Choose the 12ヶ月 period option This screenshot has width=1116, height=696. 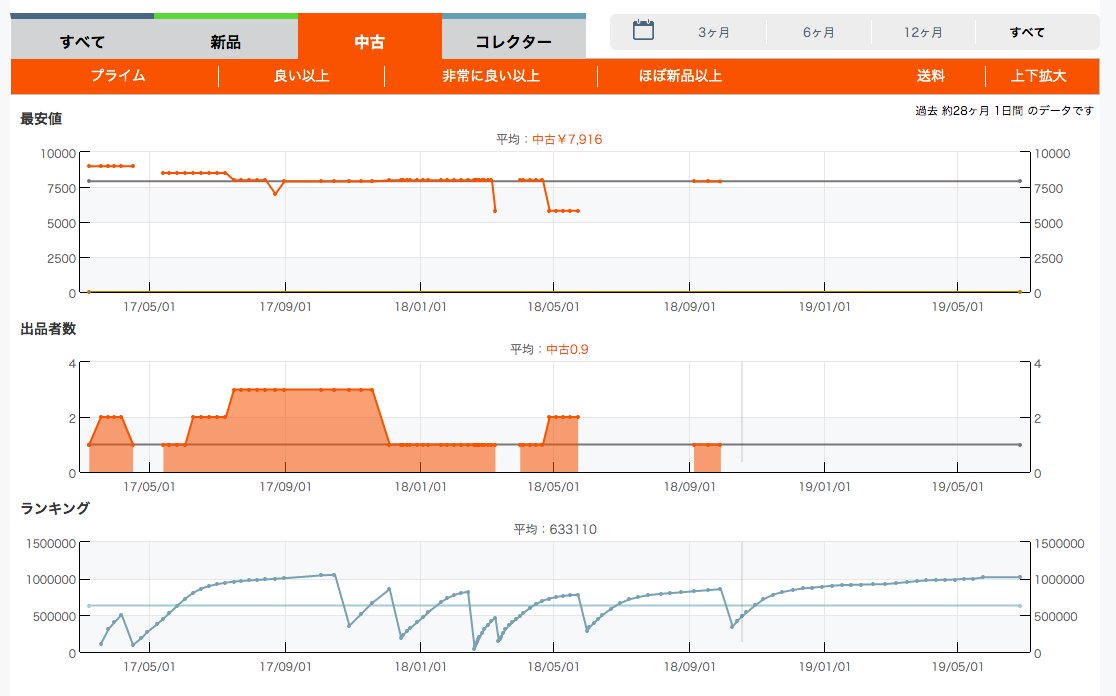pos(923,32)
